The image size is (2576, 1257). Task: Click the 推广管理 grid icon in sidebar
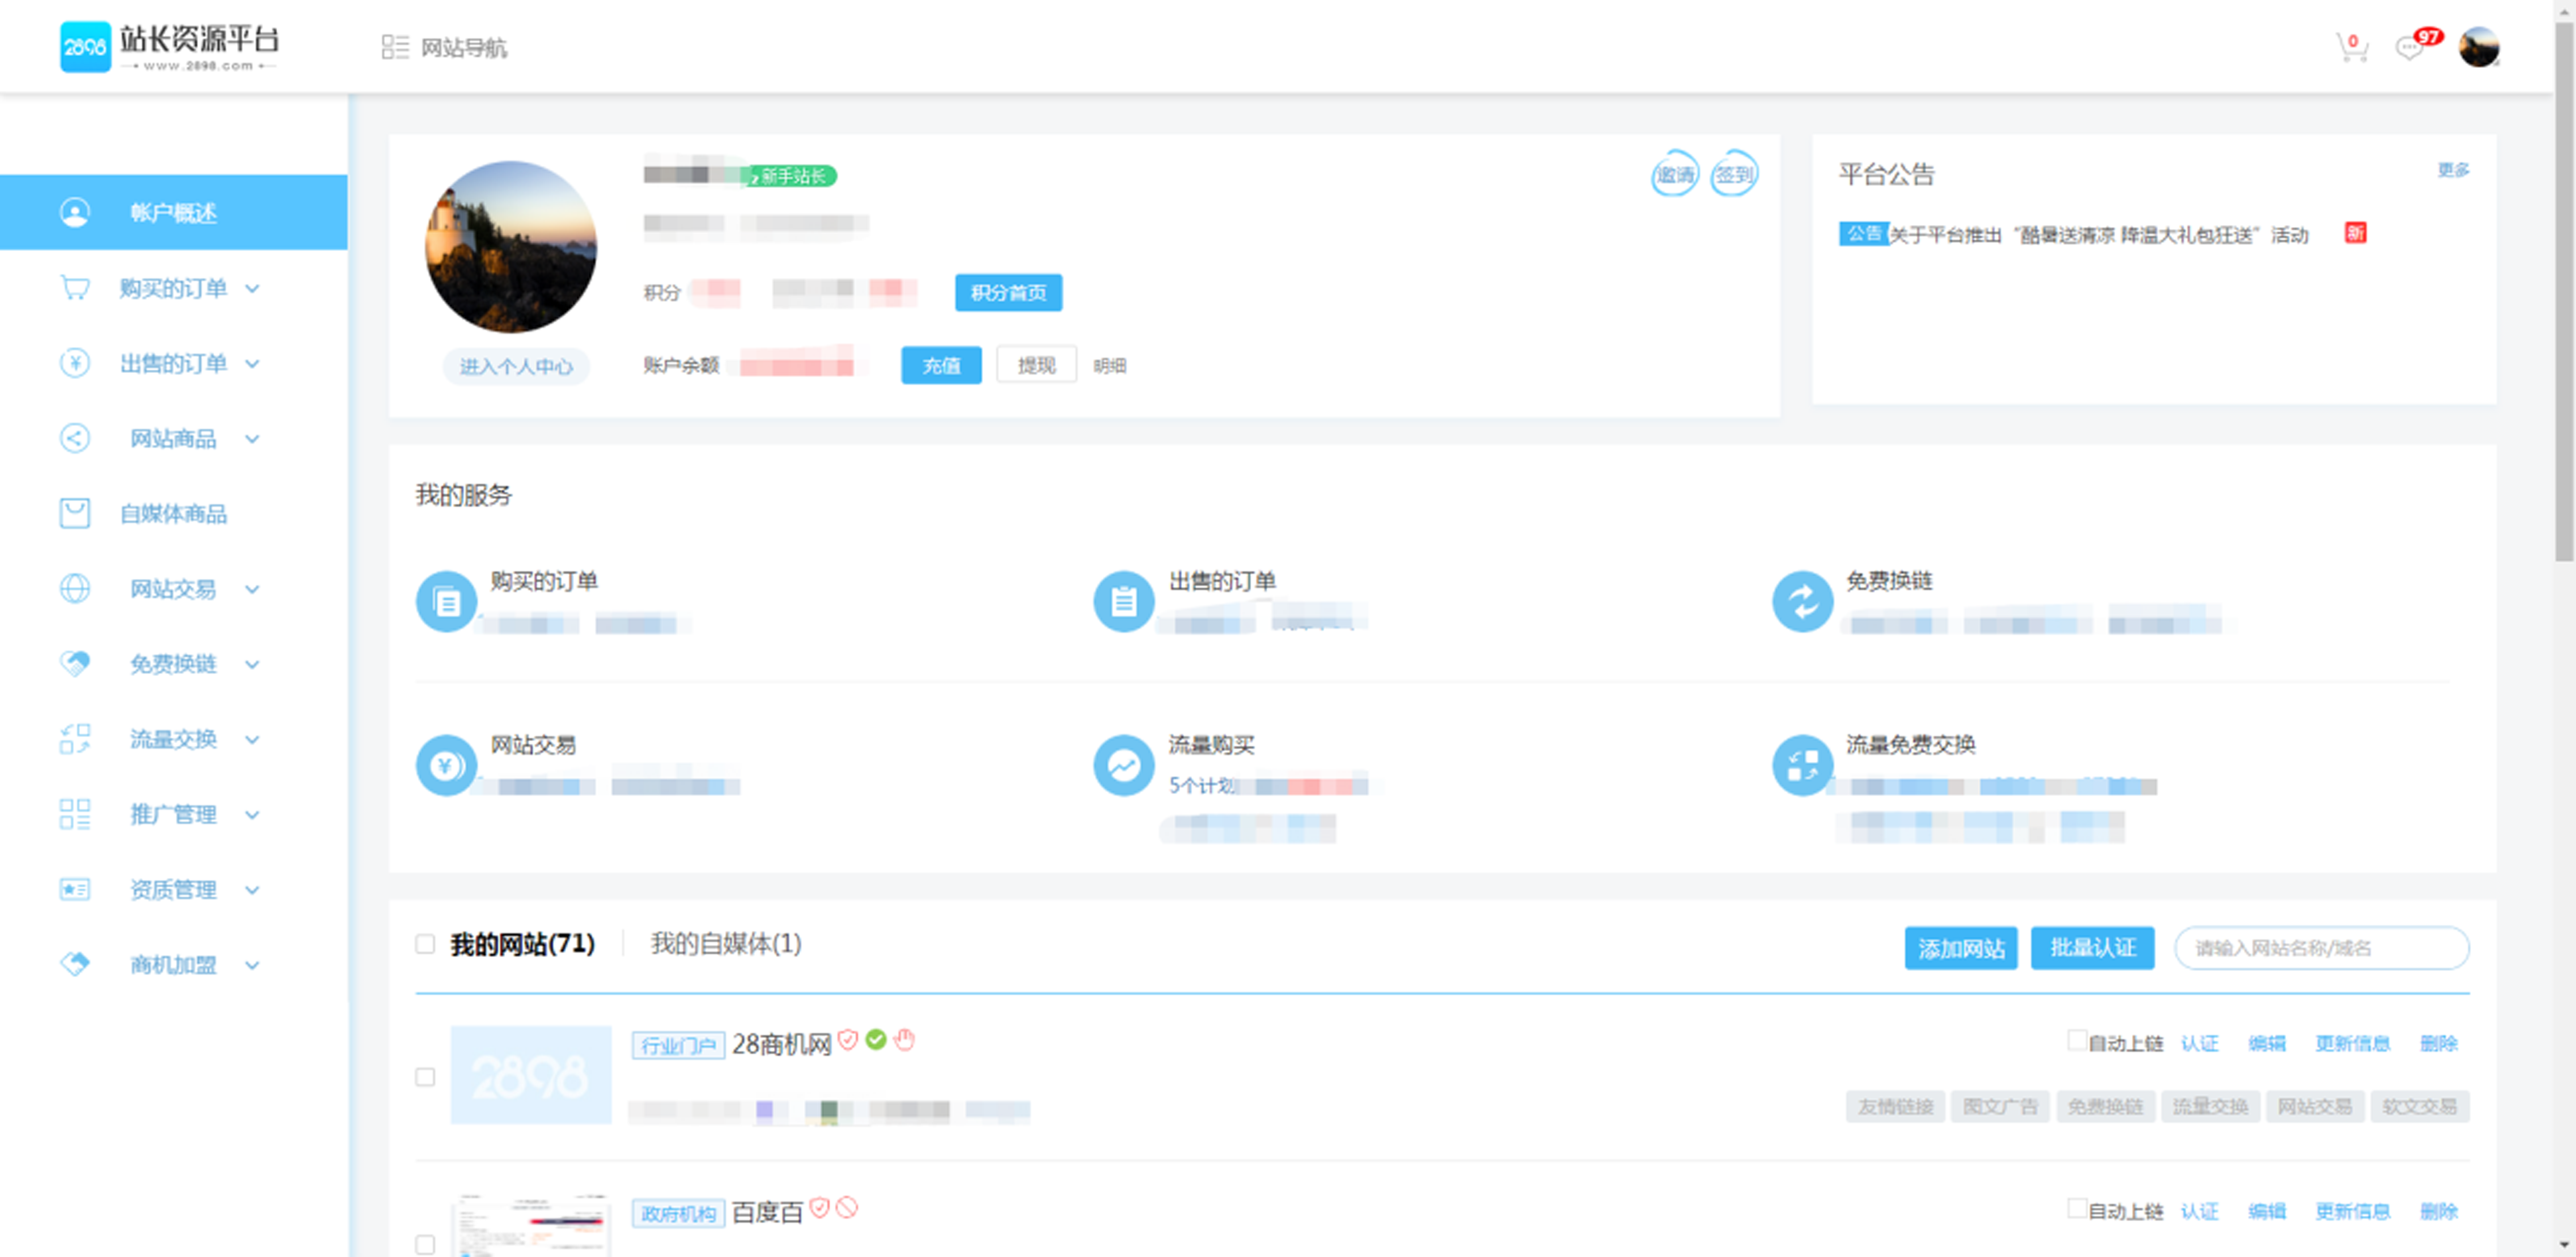(x=75, y=814)
